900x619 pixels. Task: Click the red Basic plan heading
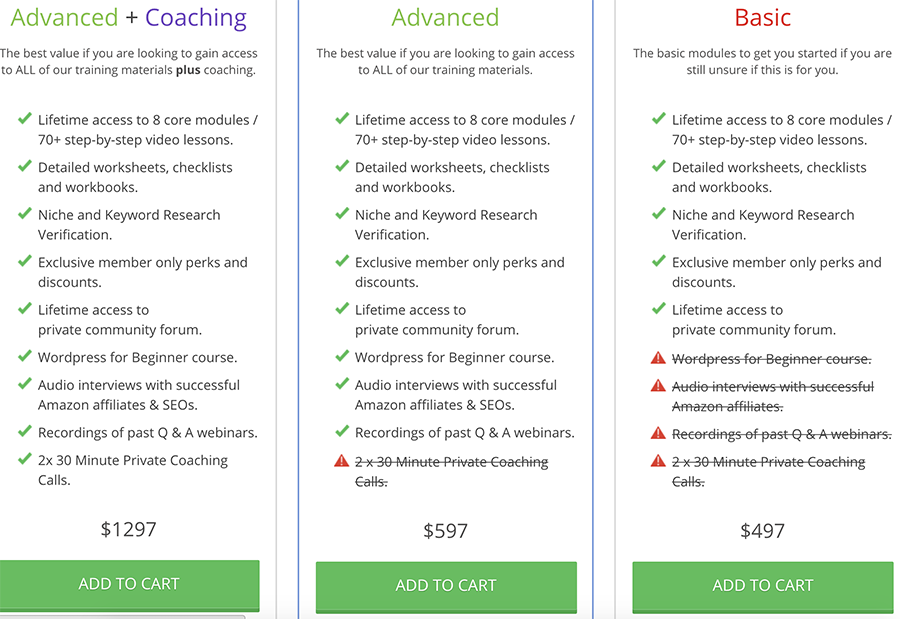point(763,17)
